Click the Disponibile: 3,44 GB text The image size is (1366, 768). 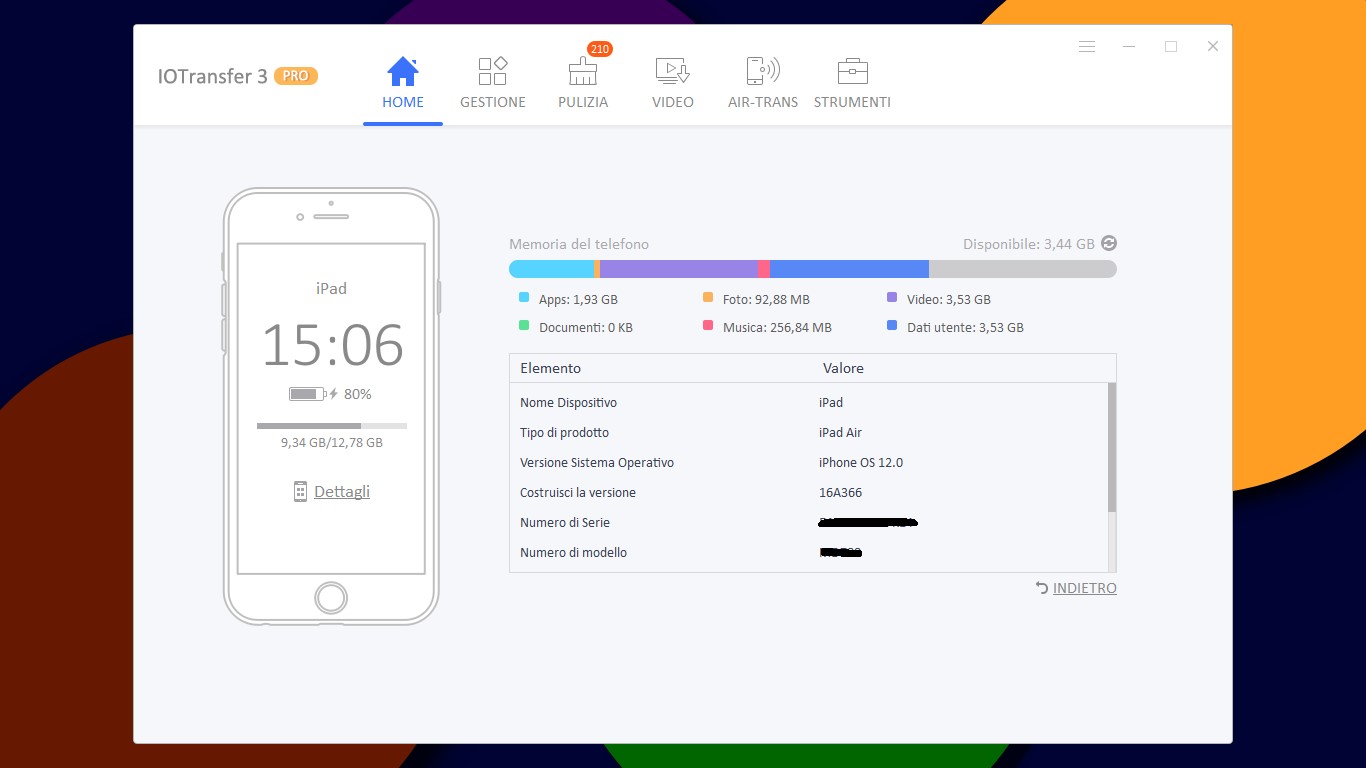[x=1029, y=244]
